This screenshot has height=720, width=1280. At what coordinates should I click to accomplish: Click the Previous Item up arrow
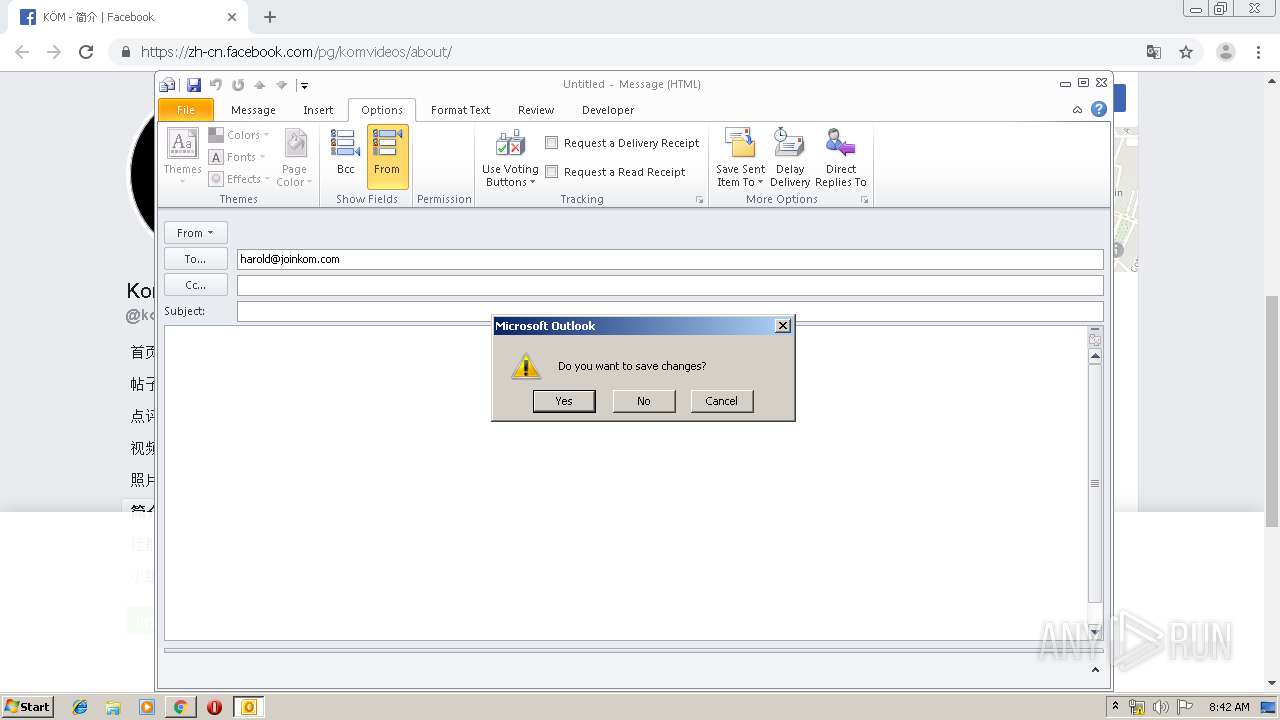pyautogui.click(x=260, y=85)
